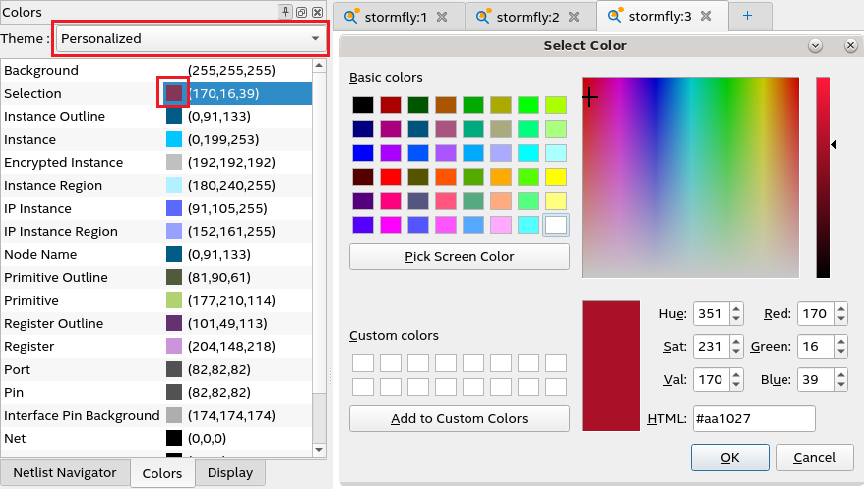Decrease the Sat value stepper
The width and height of the screenshot is (864, 489).
pos(736,352)
